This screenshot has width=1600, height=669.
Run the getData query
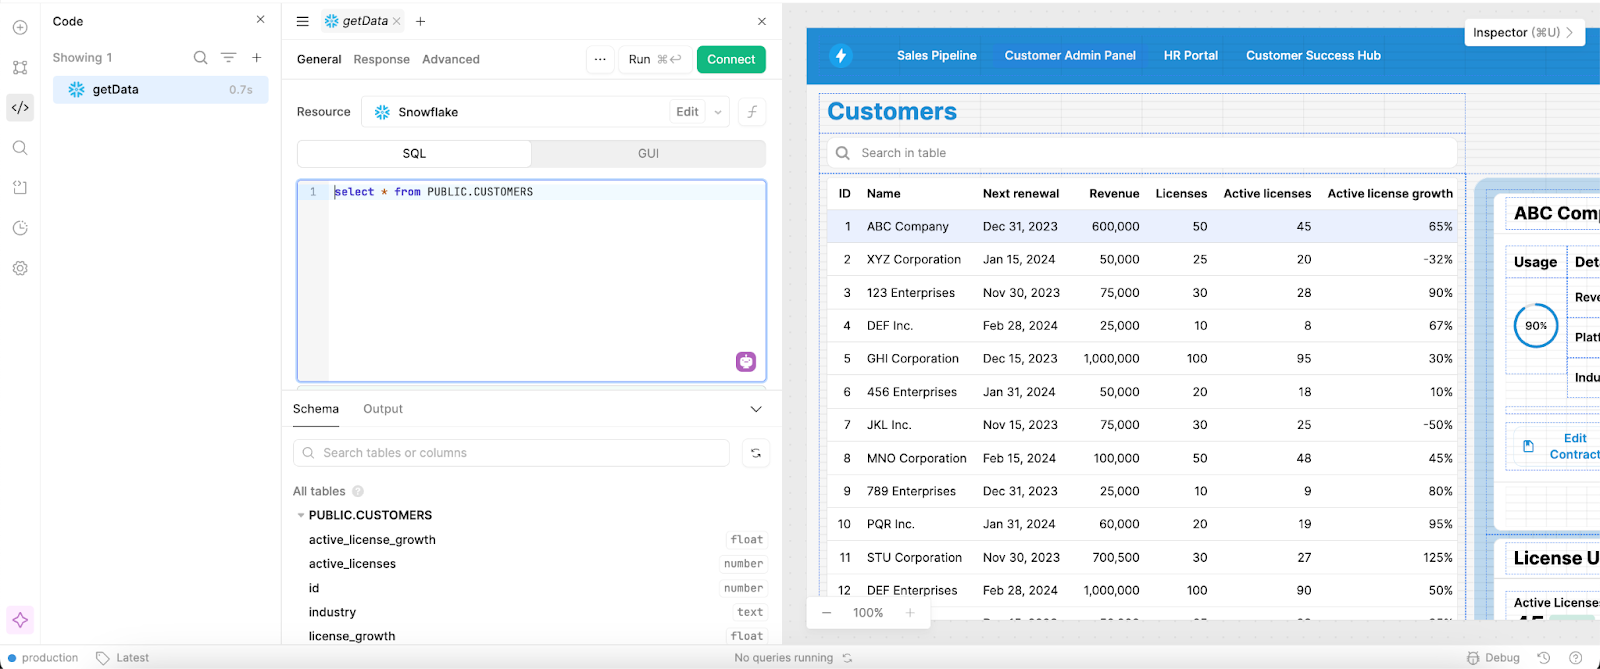tap(655, 59)
